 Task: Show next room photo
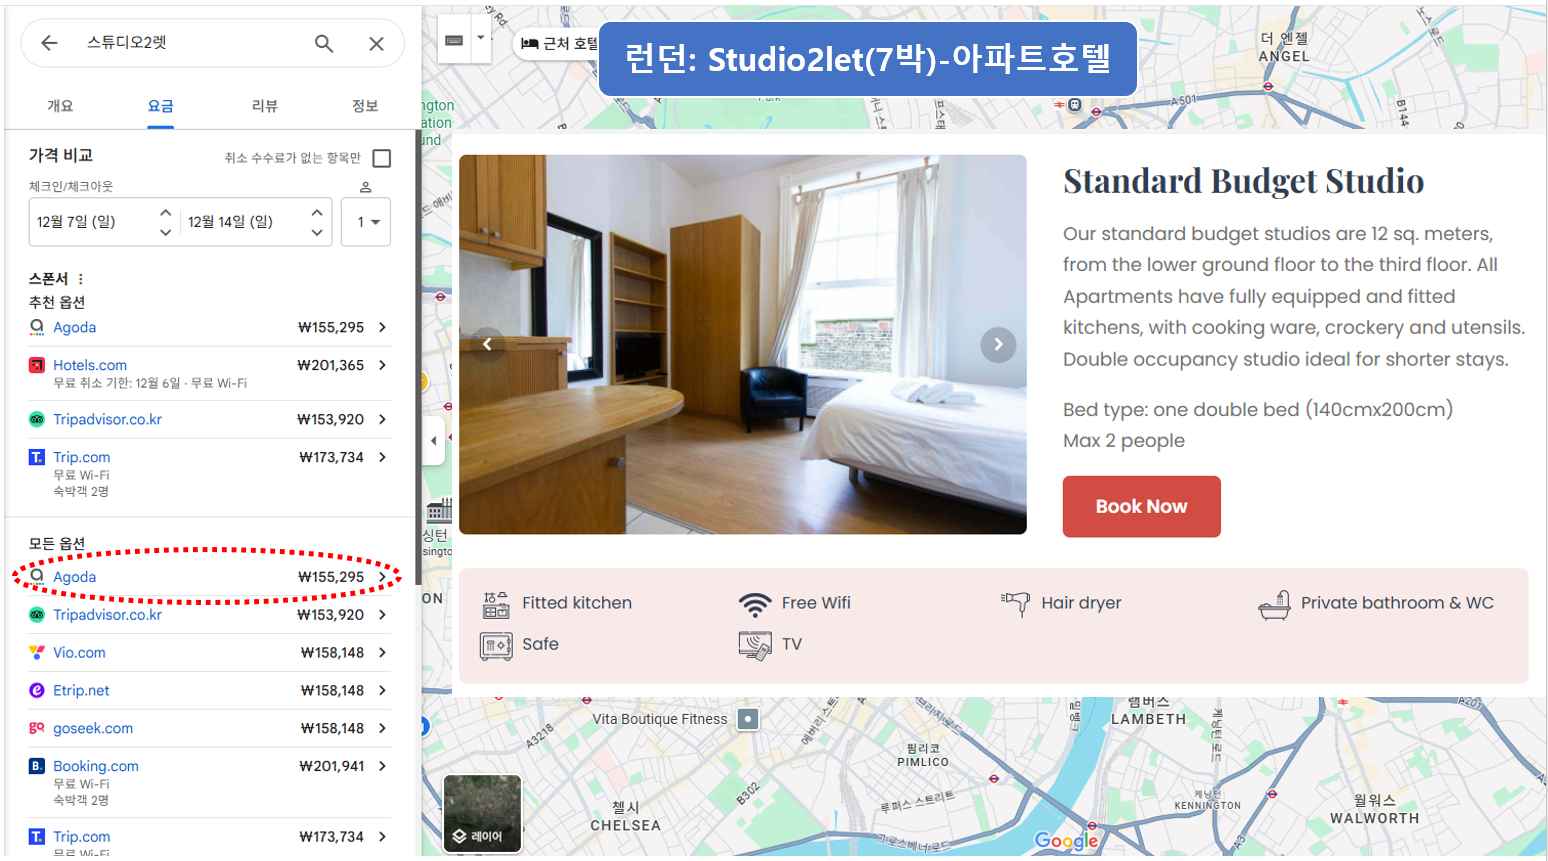998,345
